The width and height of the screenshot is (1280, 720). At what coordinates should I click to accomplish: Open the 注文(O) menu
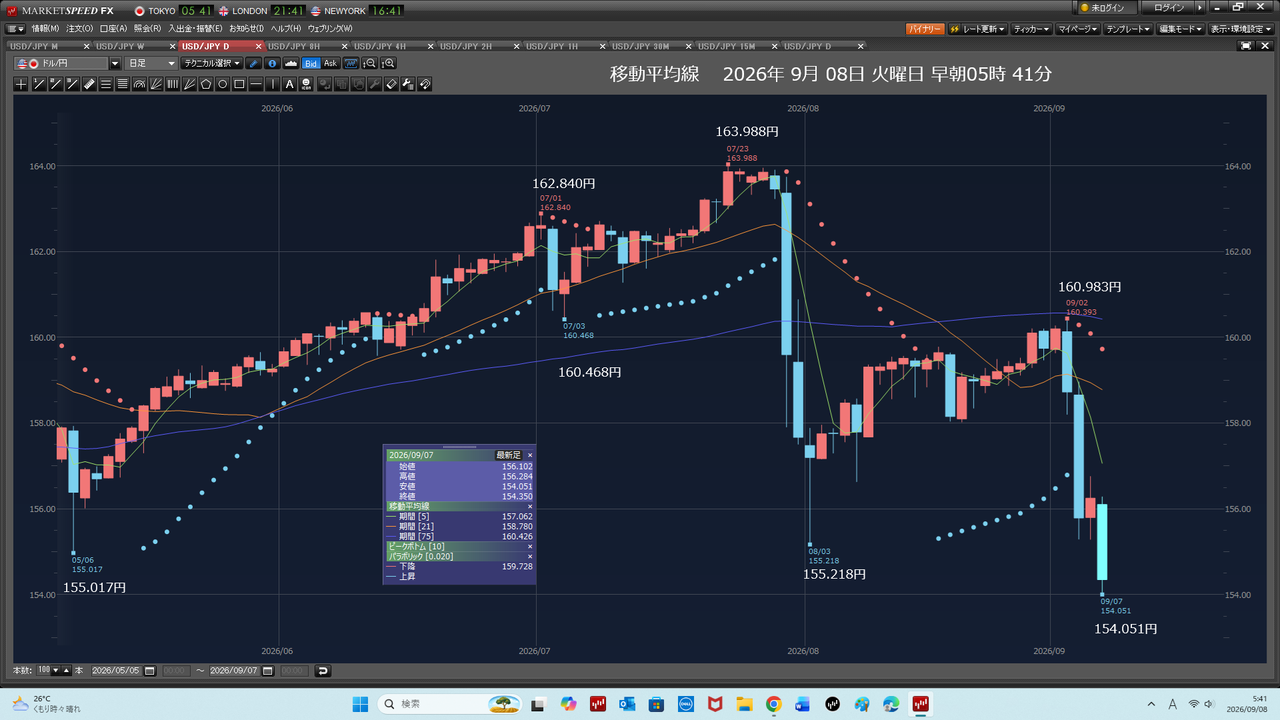tap(79, 29)
